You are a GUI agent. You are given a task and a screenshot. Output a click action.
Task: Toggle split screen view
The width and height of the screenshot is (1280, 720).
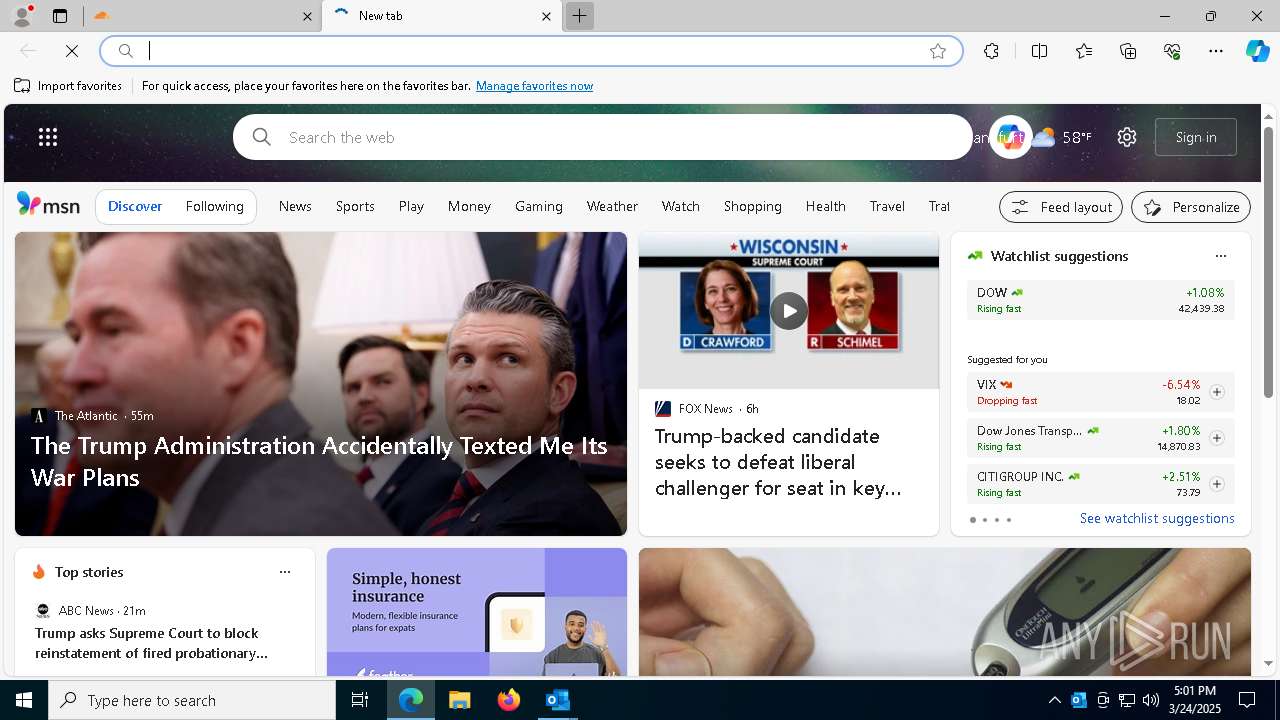pos(1039,51)
